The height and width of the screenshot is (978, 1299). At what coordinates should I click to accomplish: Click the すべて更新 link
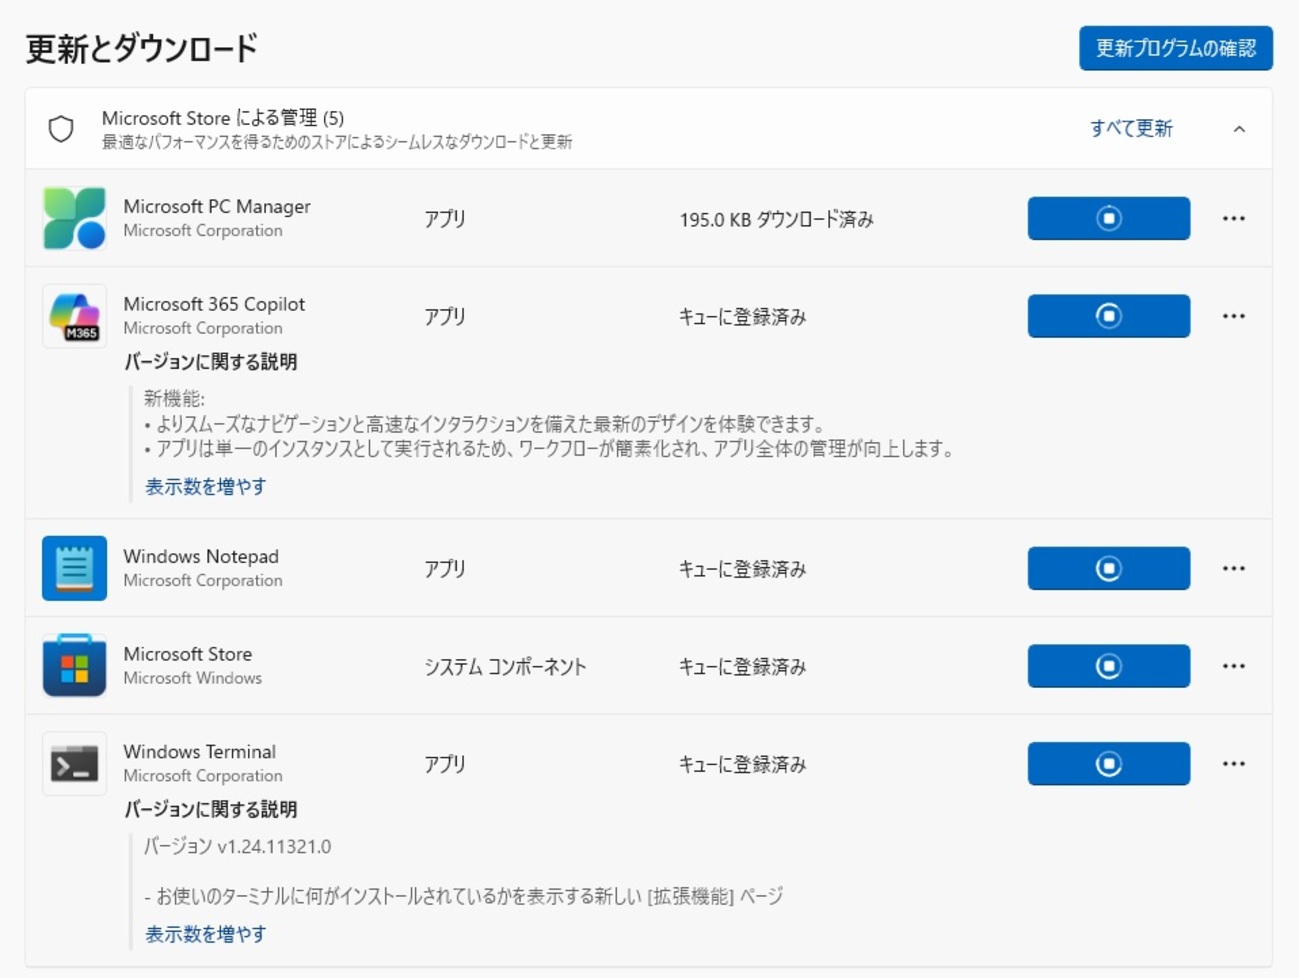1131,128
